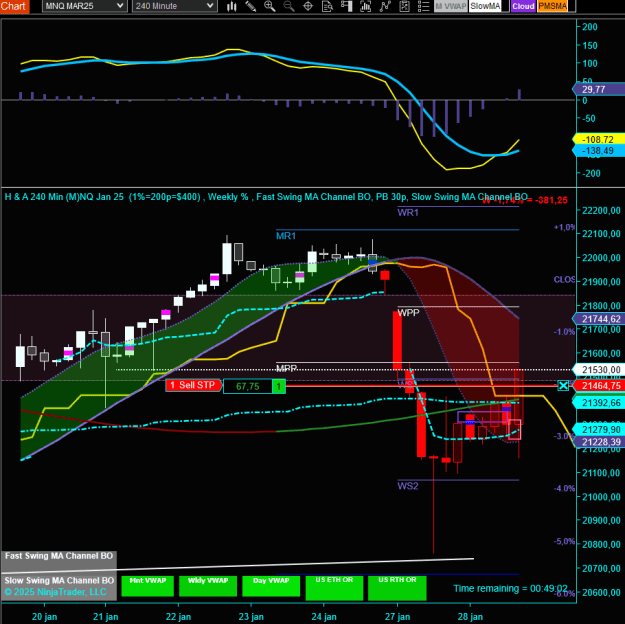625x624 pixels.
Task: Click the 24 jan date label
Action: (324, 617)
